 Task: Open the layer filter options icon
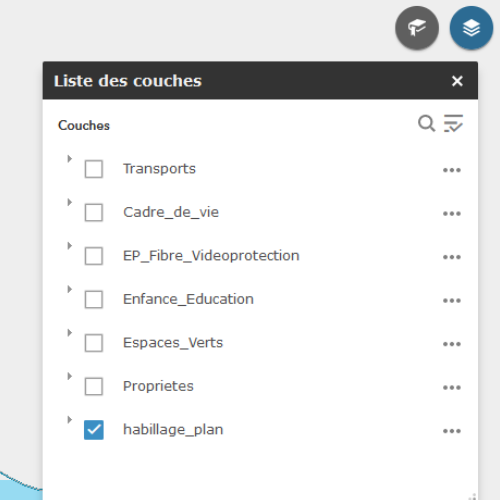coord(453,123)
